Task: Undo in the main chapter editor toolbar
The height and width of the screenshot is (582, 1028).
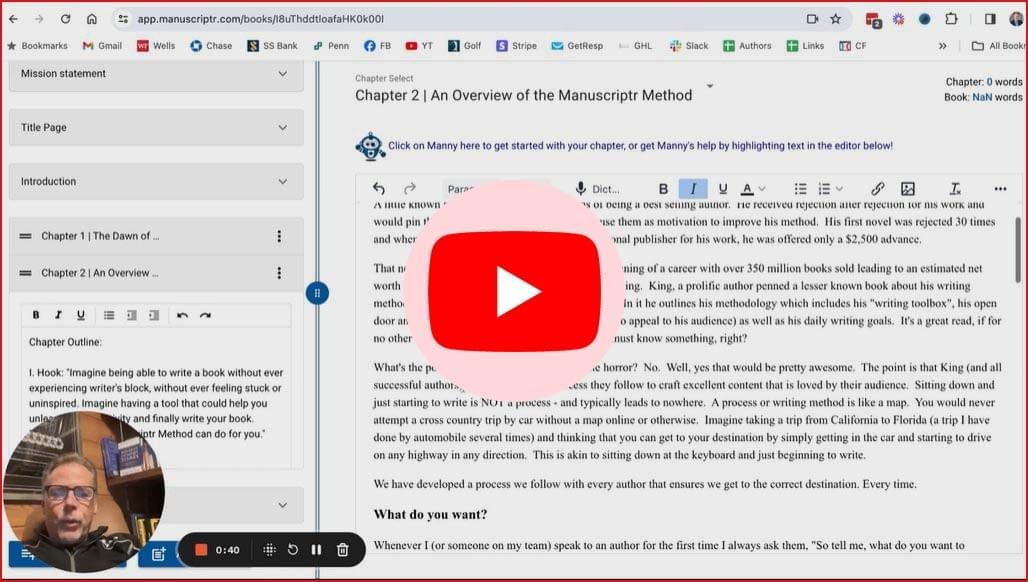Action: point(379,189)
